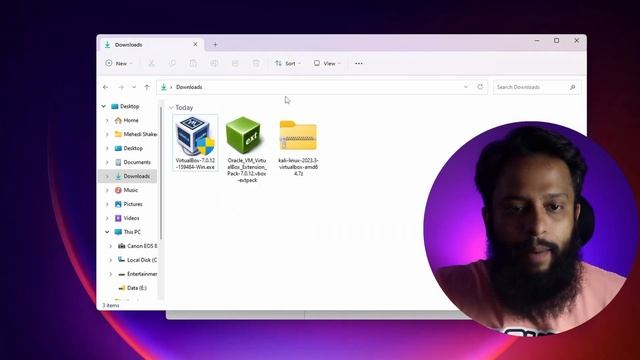
Task: Click the Paste clipboard icon
Action: [x=193, y=63]
